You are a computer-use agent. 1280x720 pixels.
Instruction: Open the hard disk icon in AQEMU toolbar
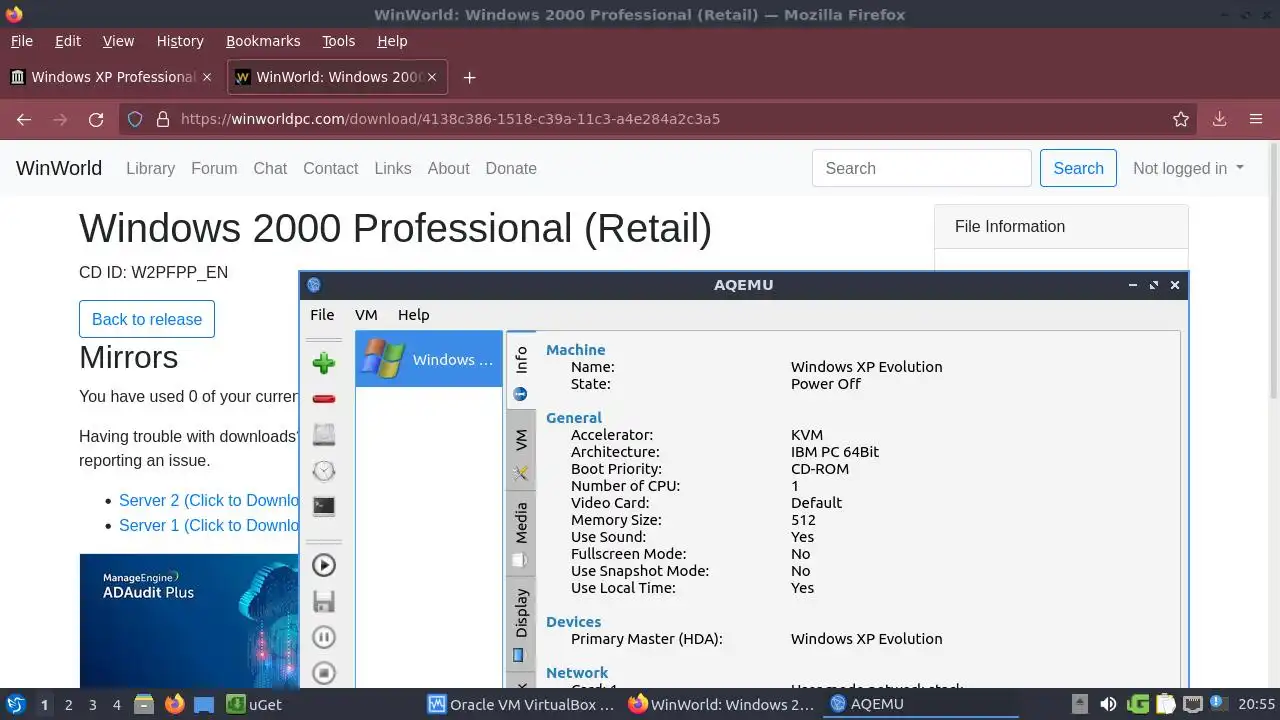pyautogui.click(x=323, y=434)
